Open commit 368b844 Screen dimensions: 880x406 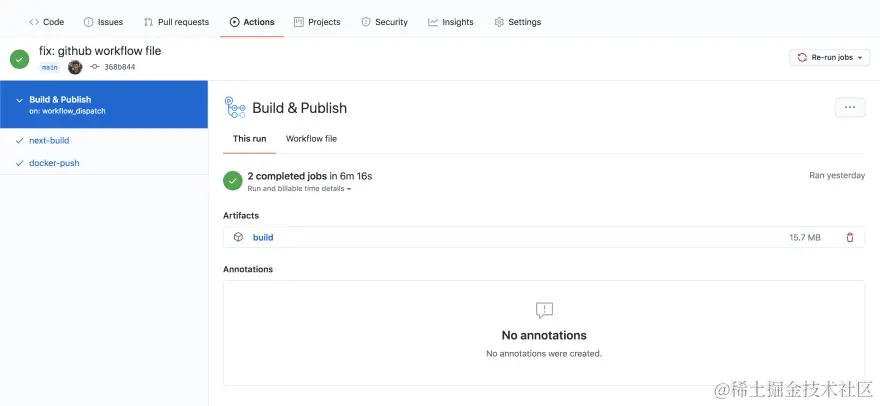click(120, 67)
